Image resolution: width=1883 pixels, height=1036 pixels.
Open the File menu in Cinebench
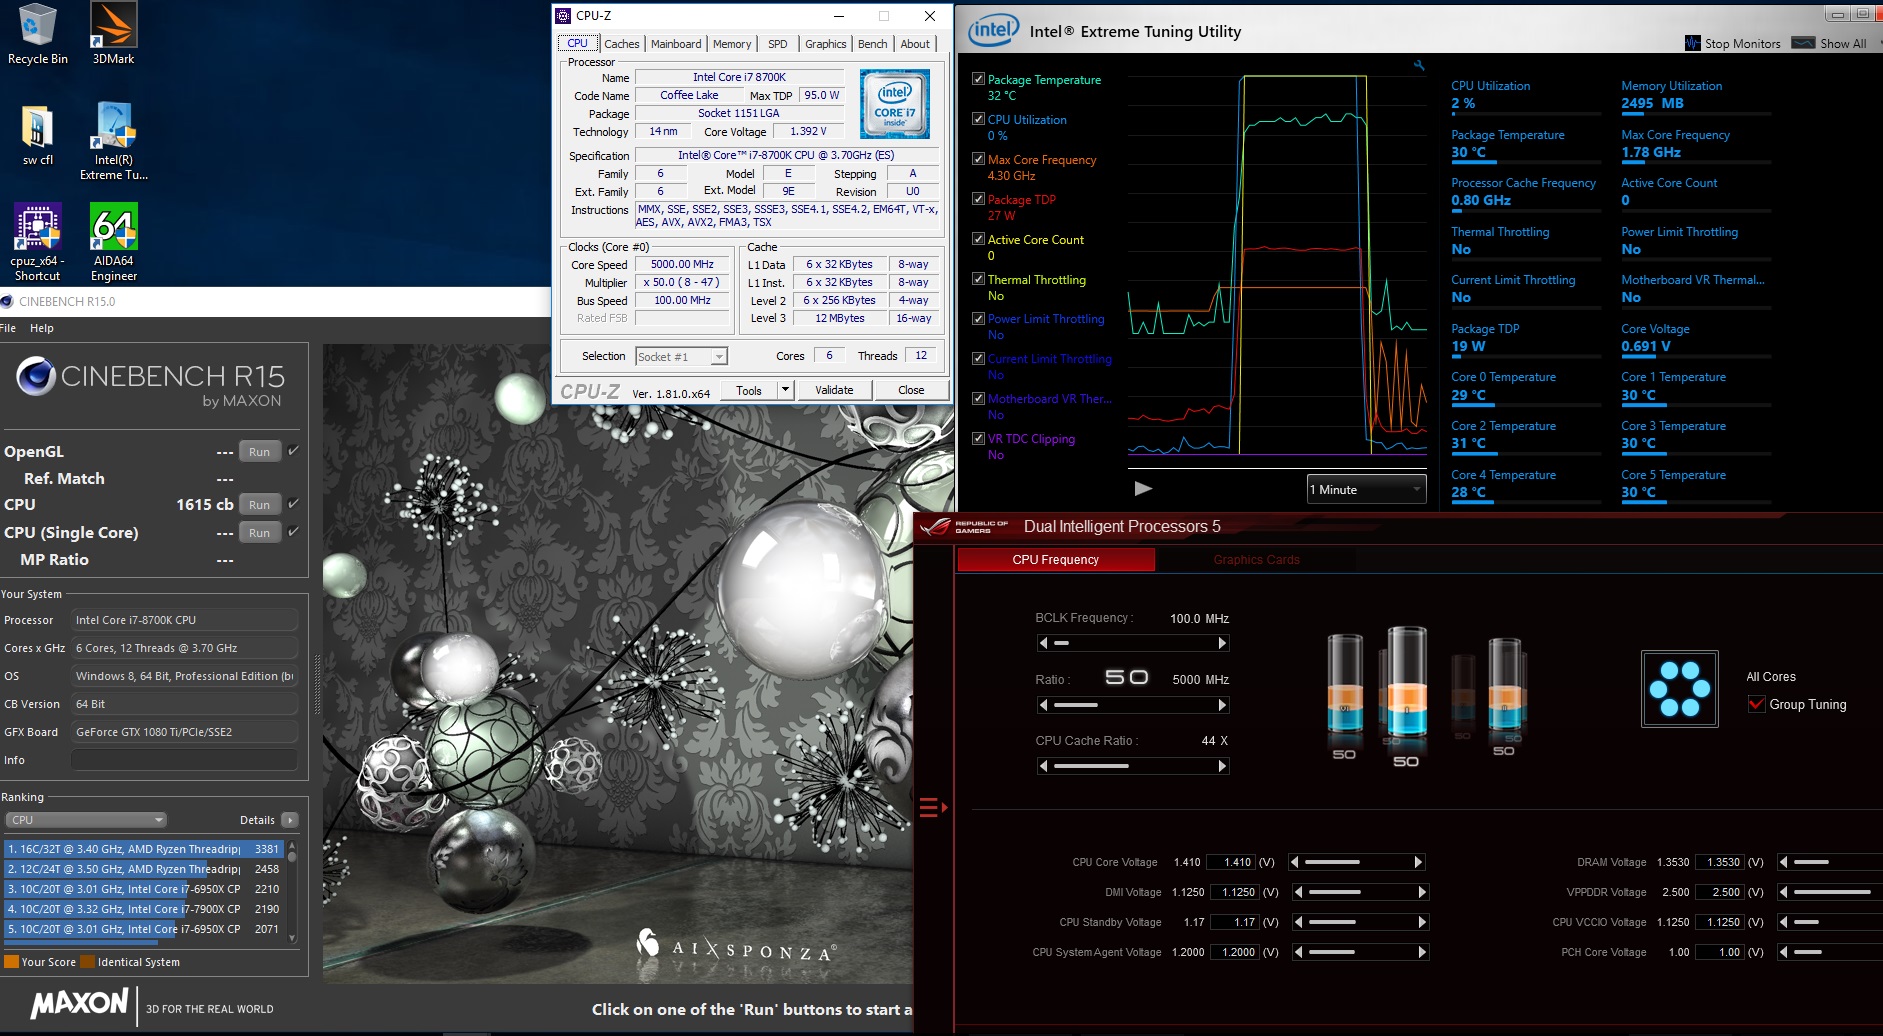(x=8, y=328)
